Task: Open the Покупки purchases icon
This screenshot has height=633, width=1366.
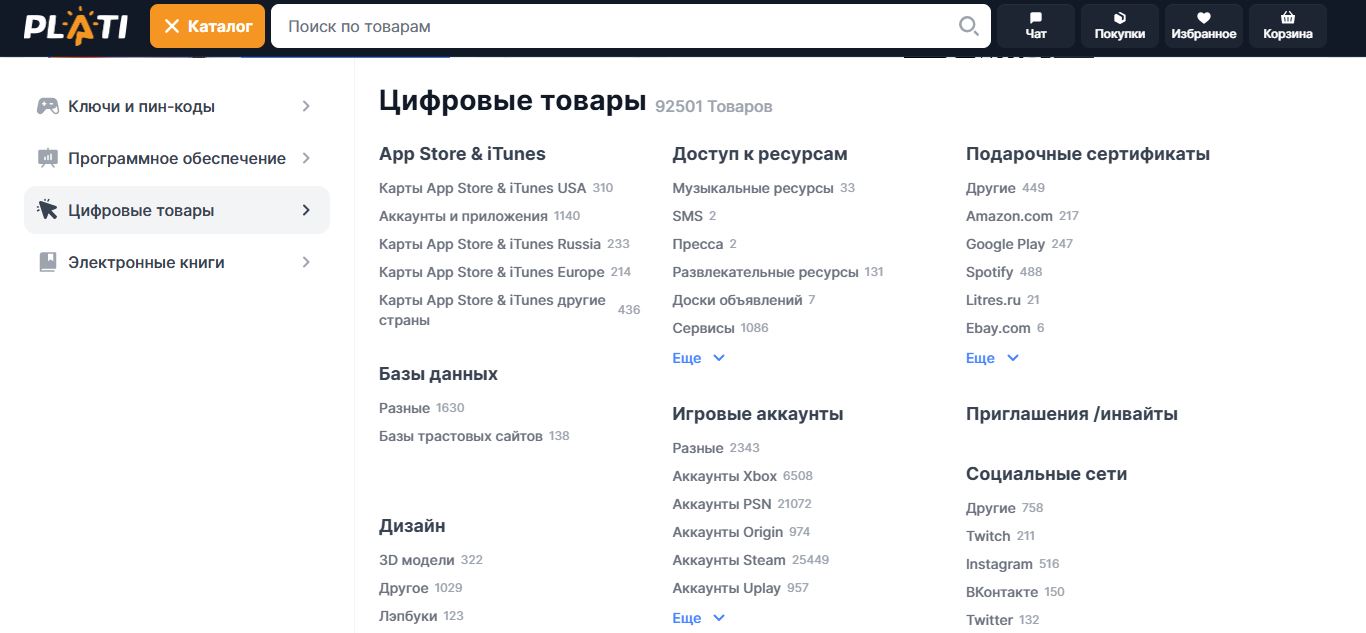Action: point(1120,18)
